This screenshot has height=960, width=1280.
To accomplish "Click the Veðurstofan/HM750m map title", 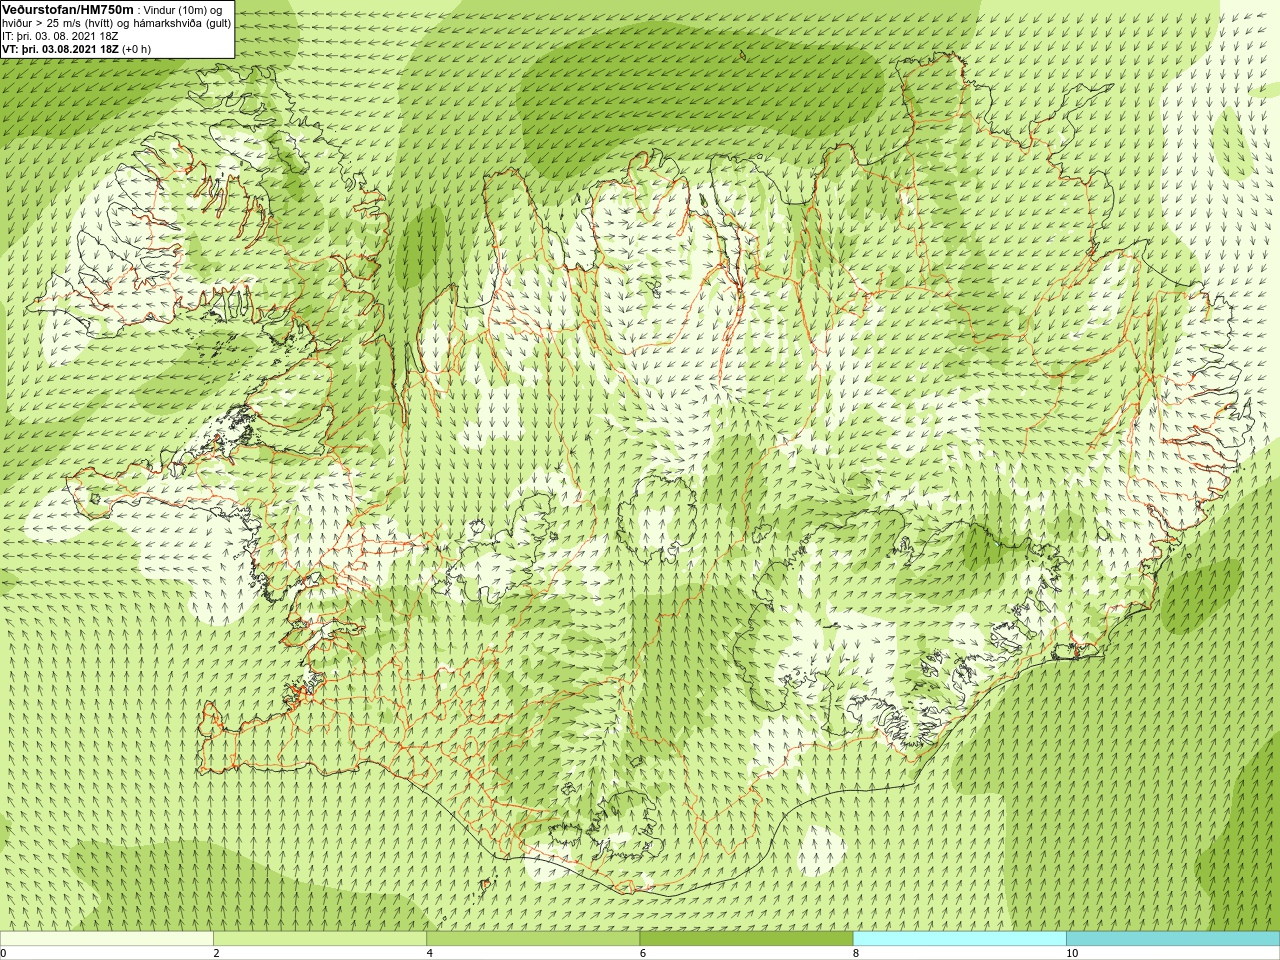I will [68, 8].
